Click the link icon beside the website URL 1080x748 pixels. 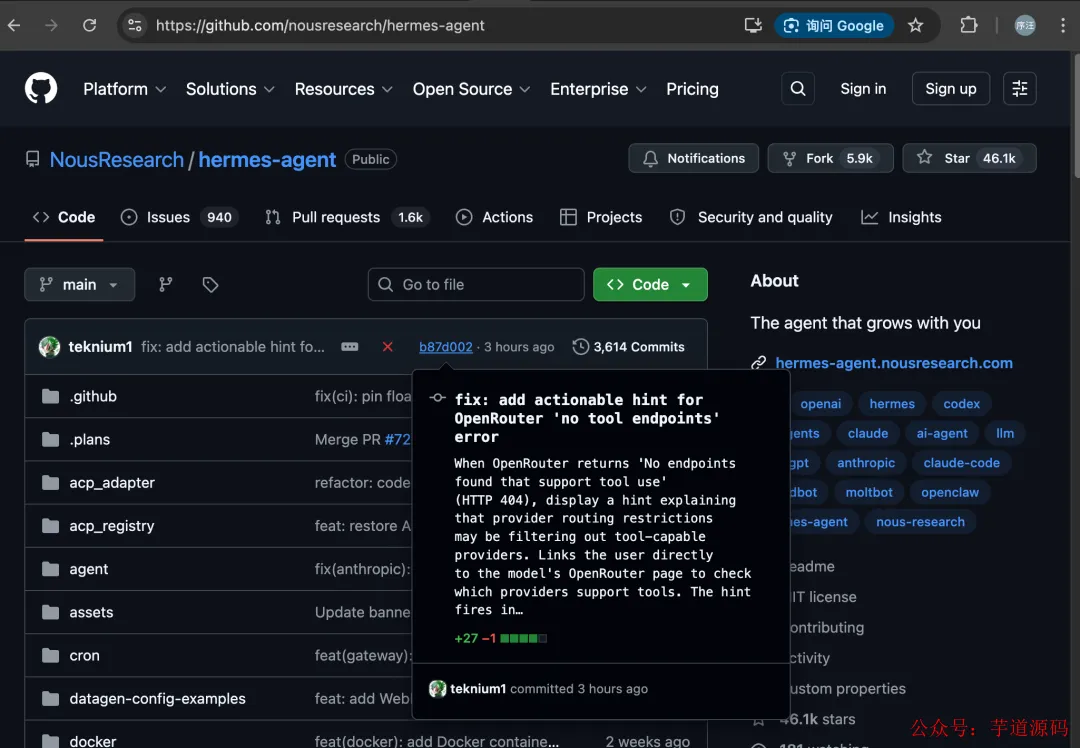(758, 362)
